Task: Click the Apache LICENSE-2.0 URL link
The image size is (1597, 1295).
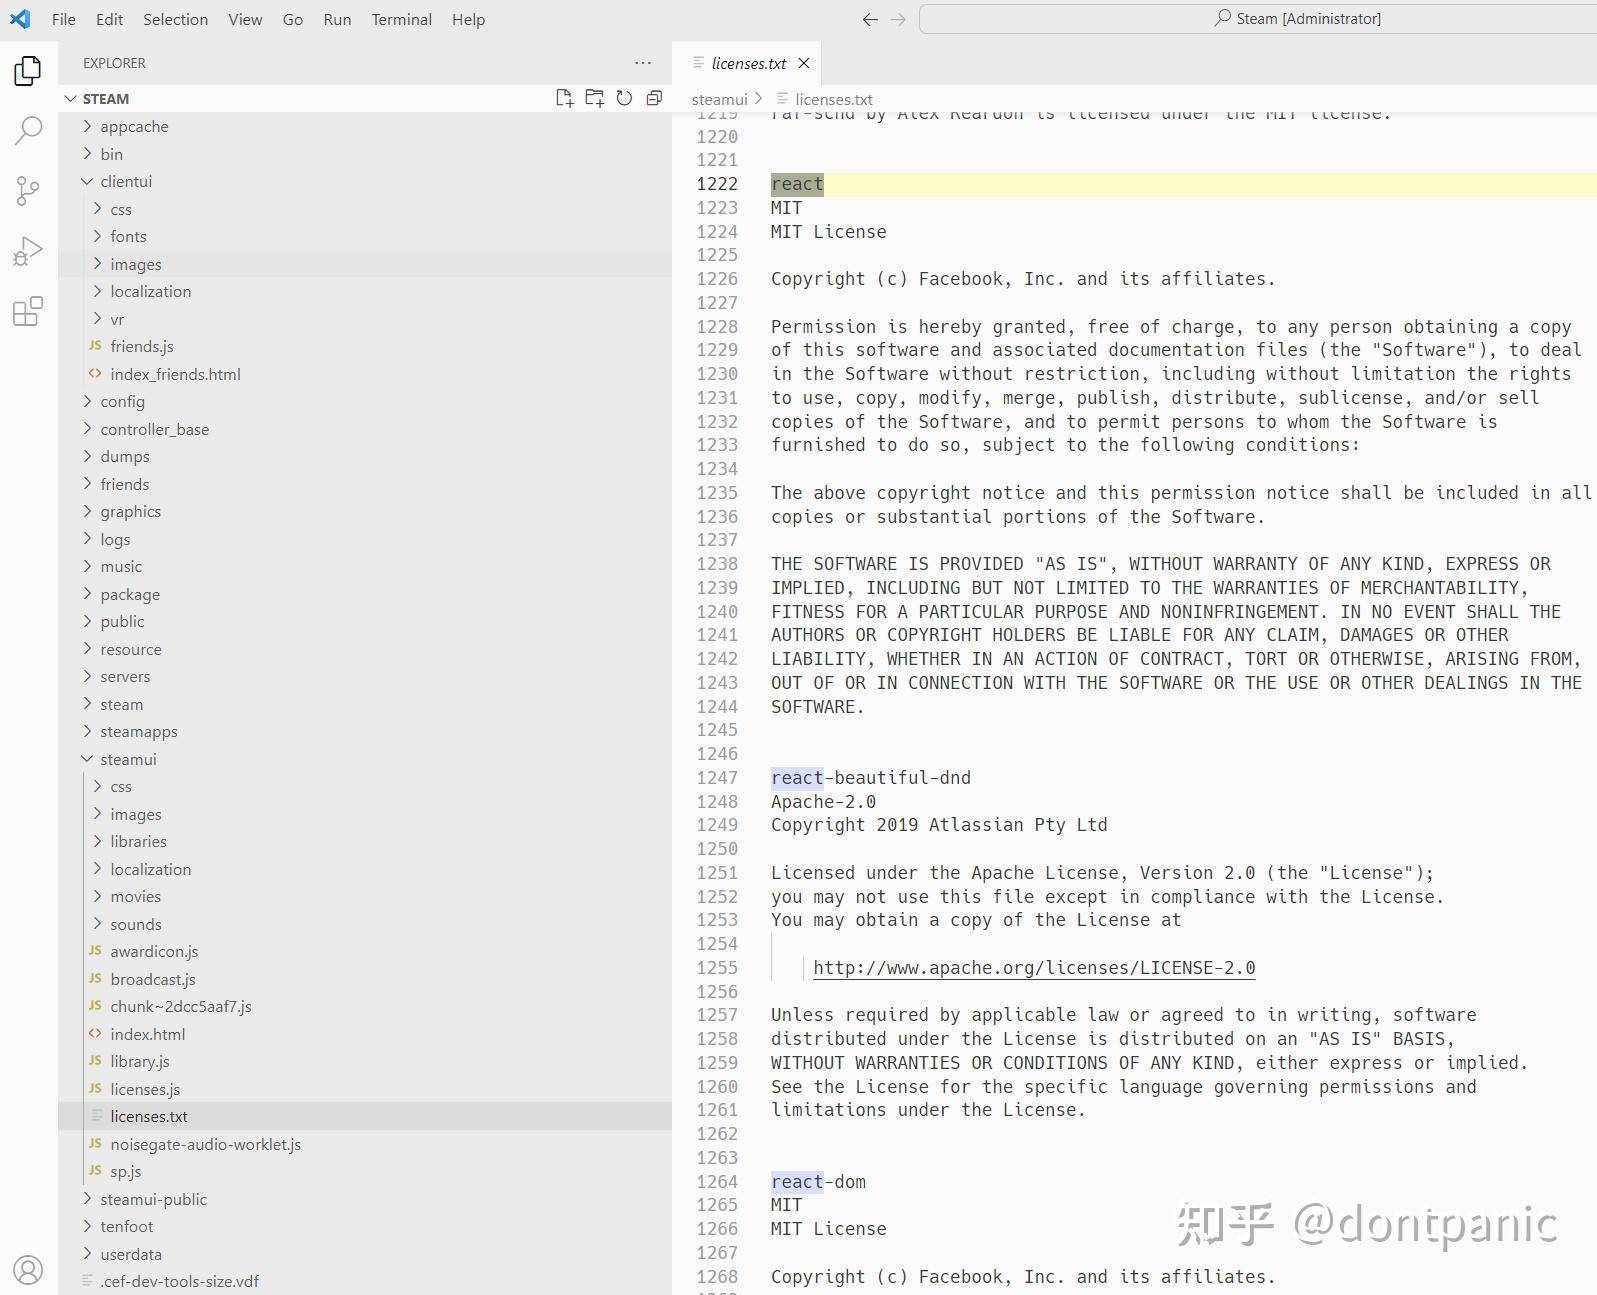Action: point(1034,968)
